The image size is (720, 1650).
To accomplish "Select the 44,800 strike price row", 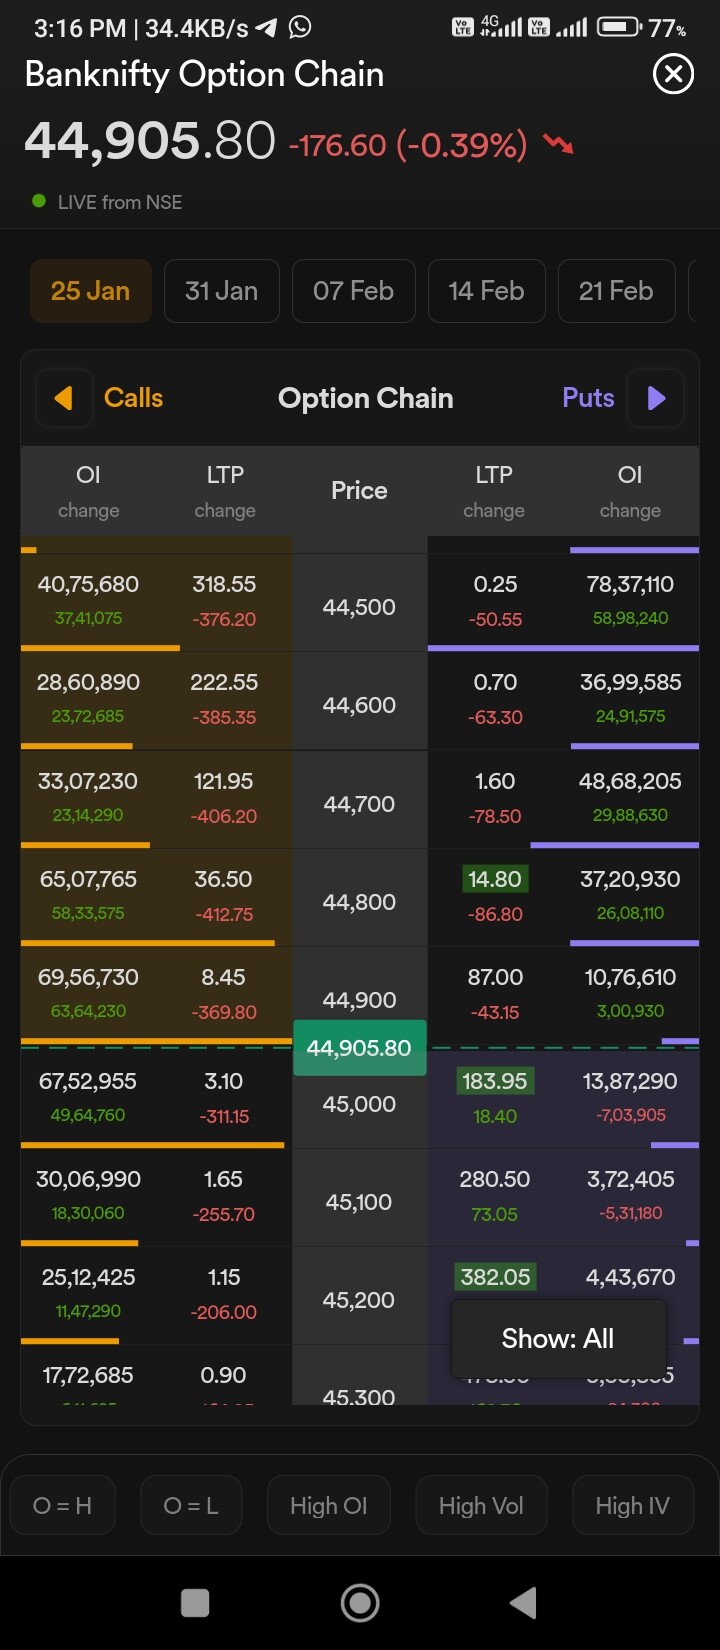I will (x=359, y=902).
